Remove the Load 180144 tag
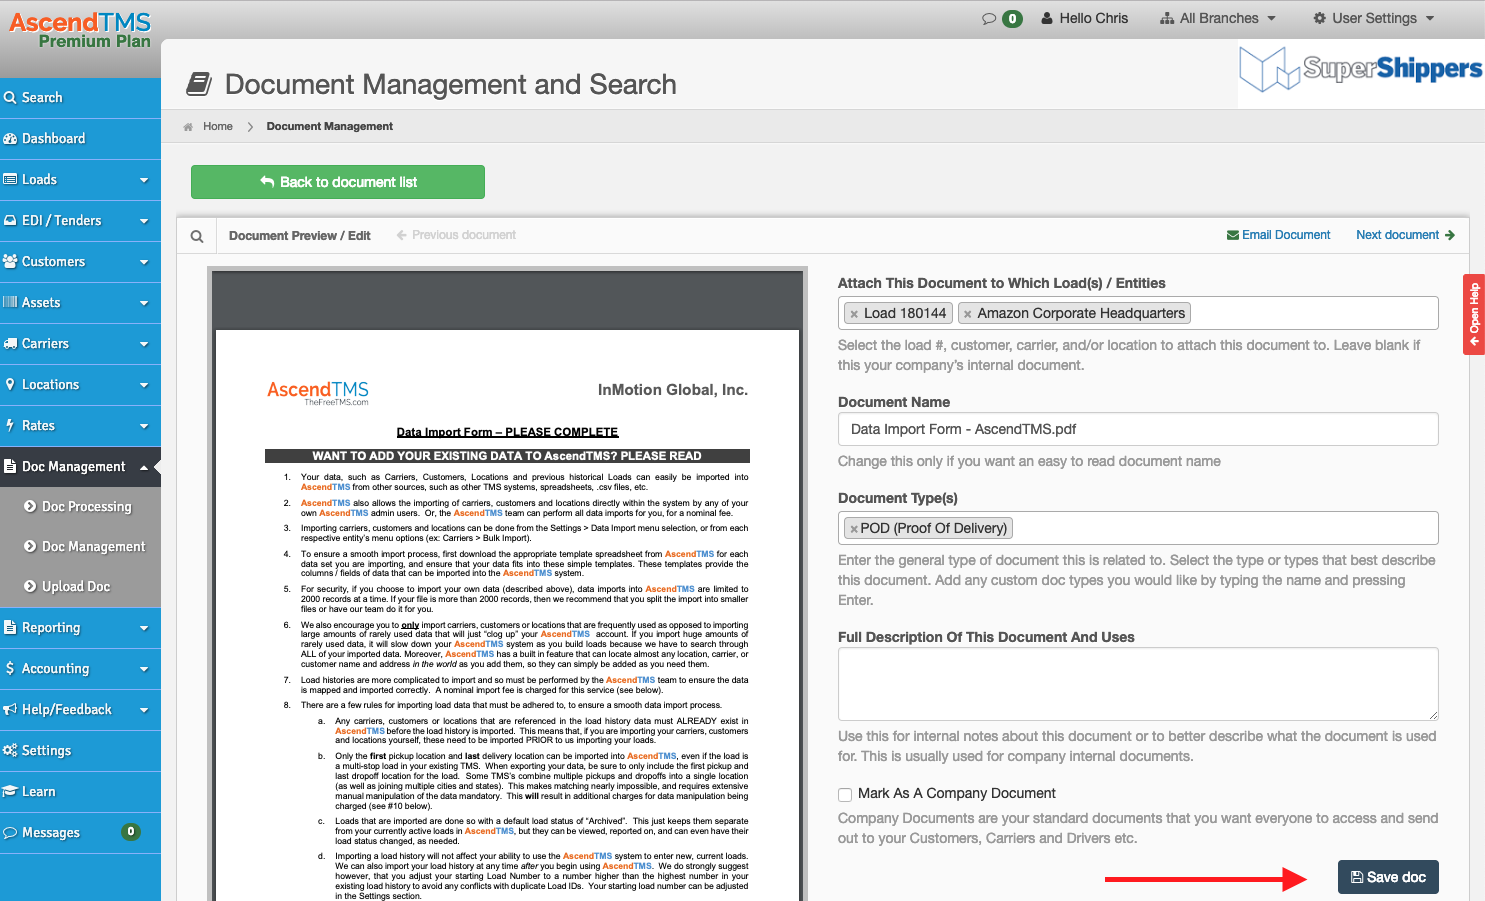Viewport: 1485px width, 901px height. click(854, 314)
